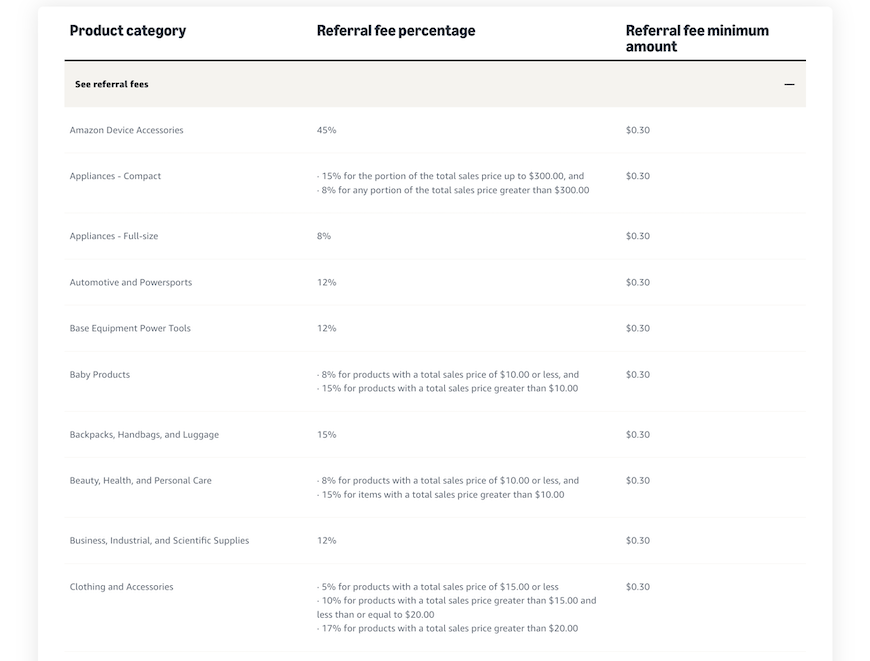Click 'Business, Industrial, and Scientific Supplies' label
Viewport: 870px width, 661px height.
159,541
